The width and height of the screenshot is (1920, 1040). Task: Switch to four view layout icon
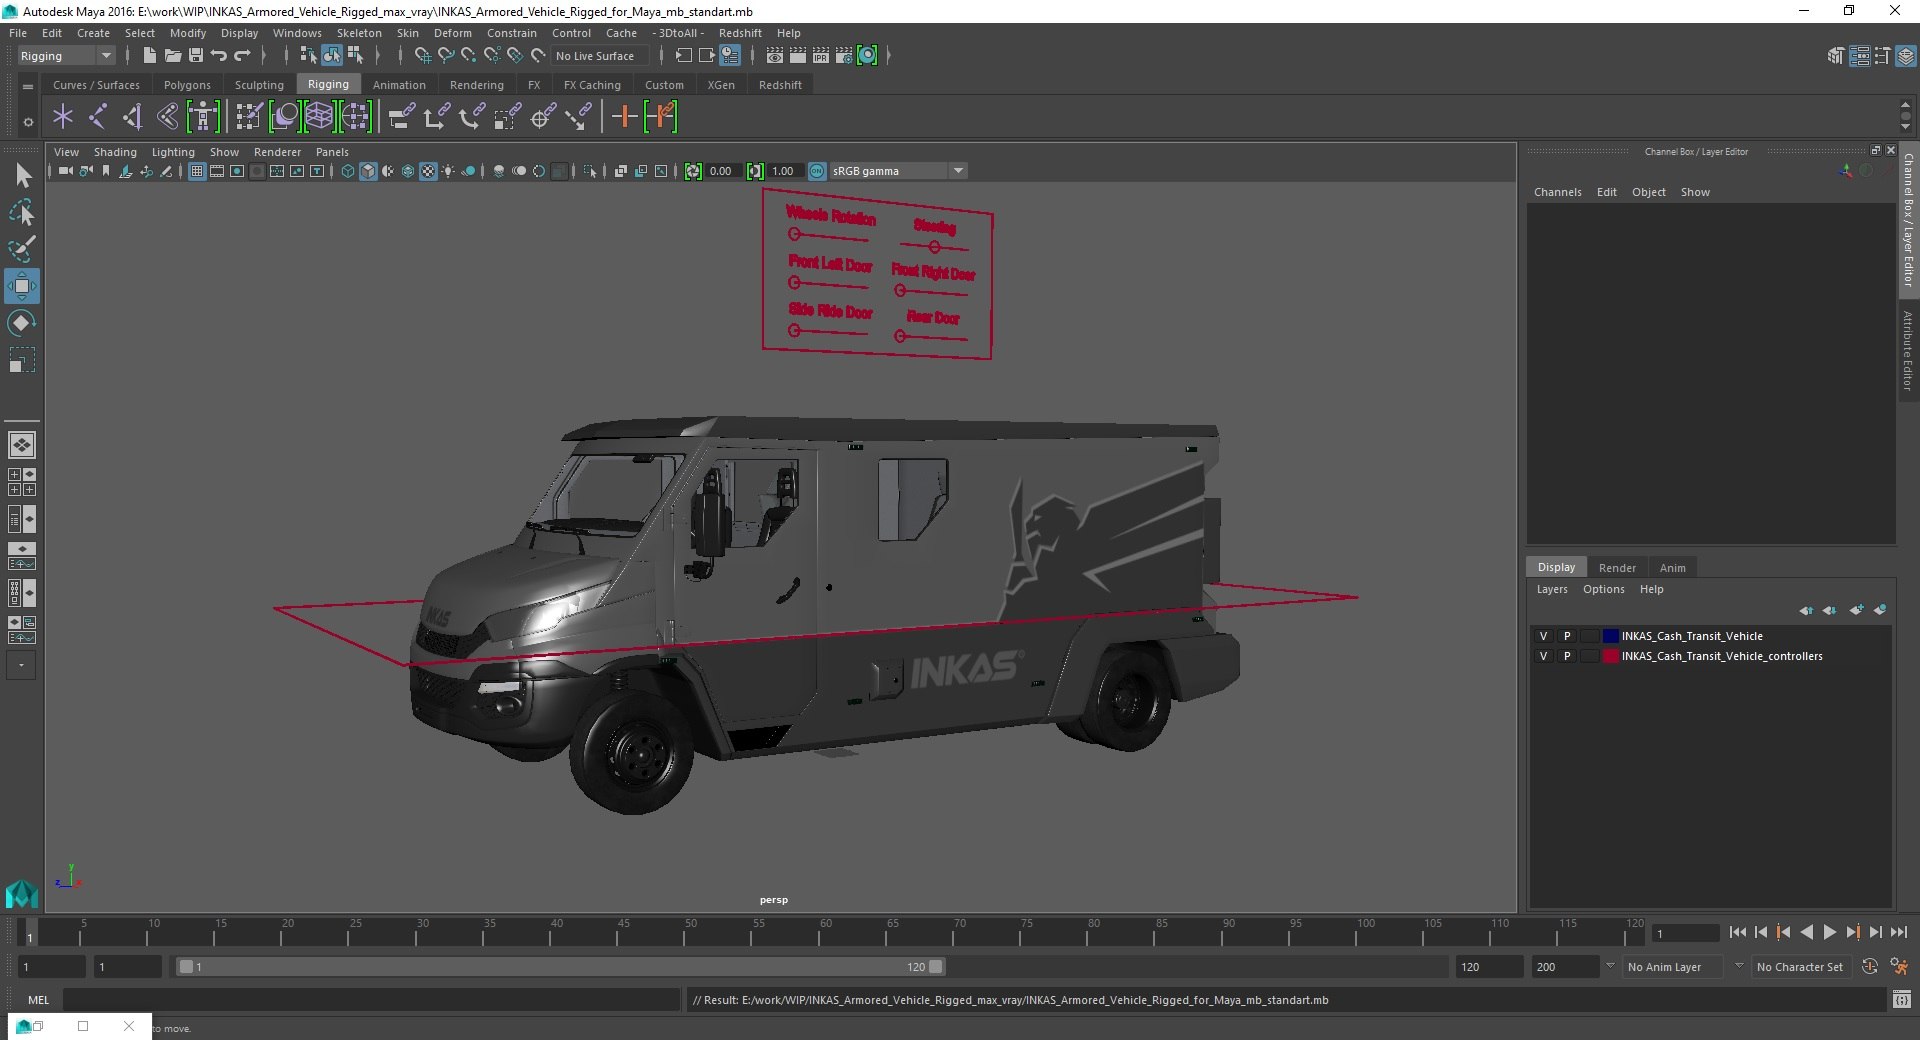22,482
